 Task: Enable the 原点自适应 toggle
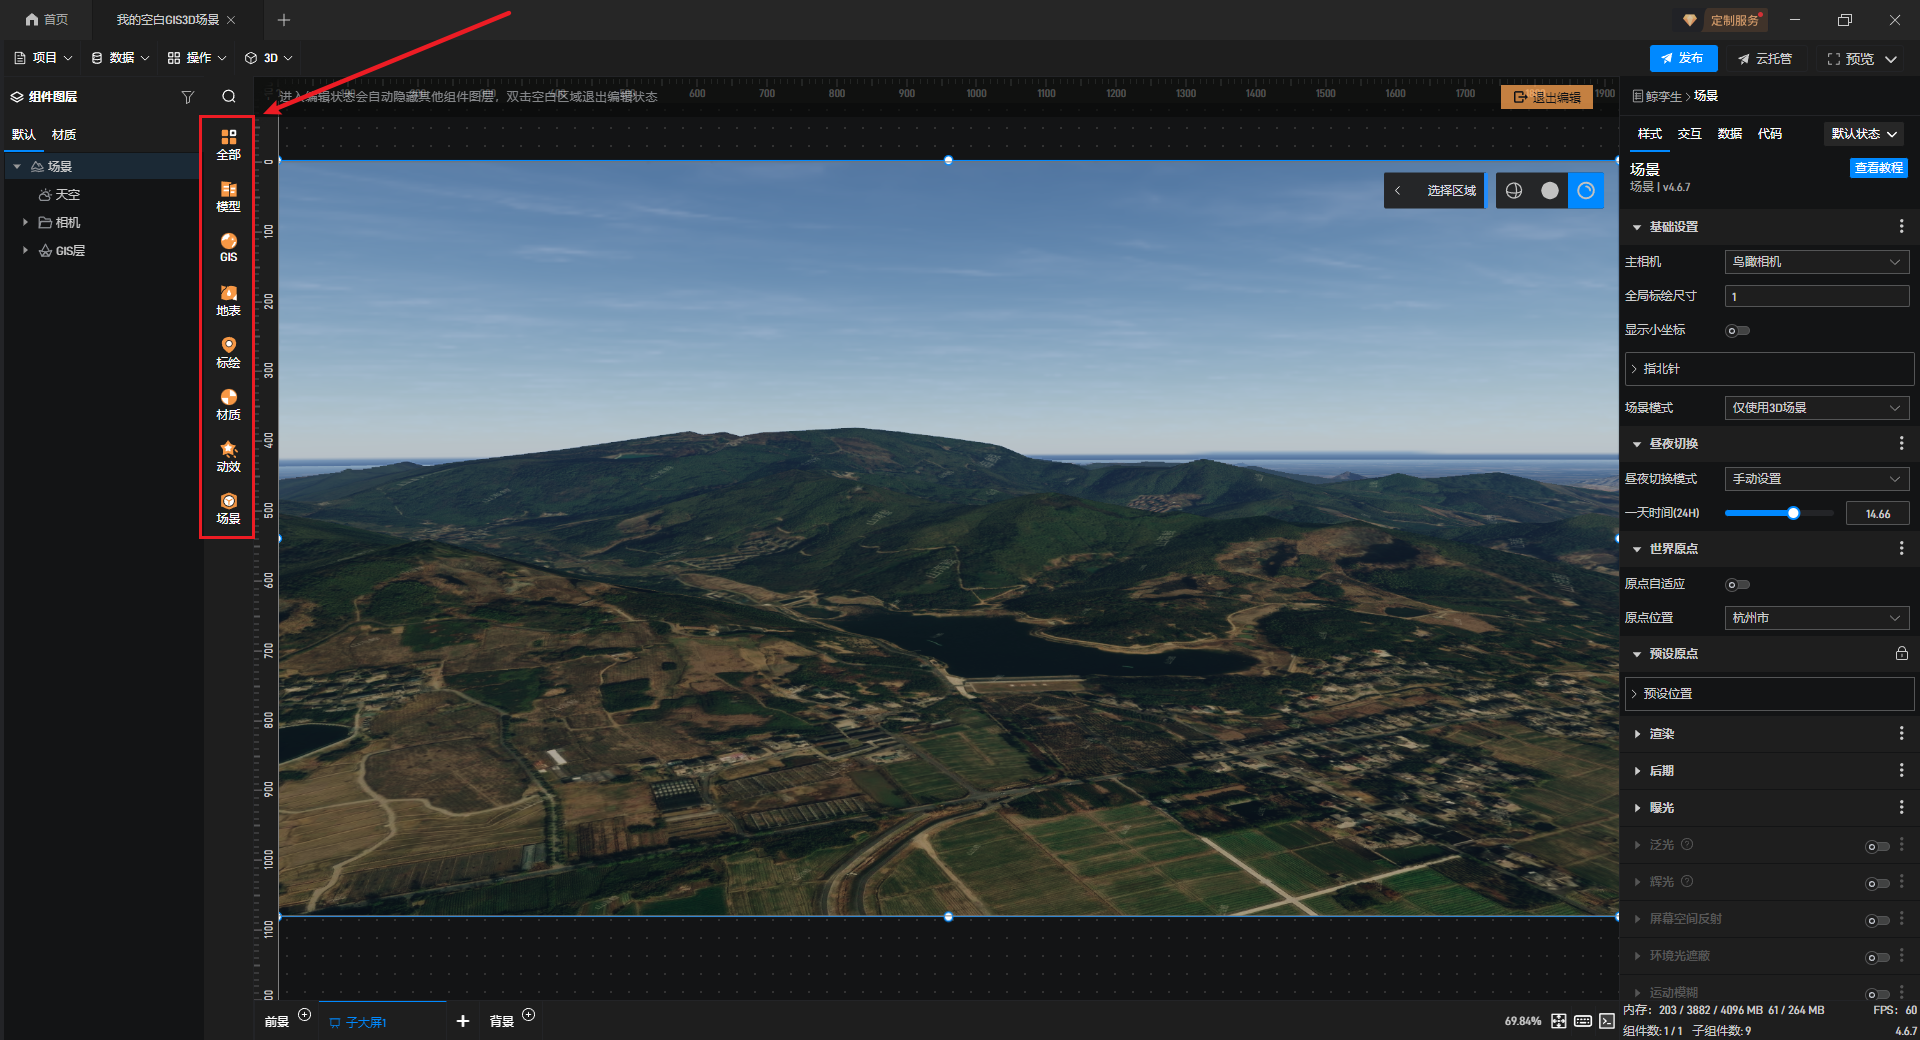click(1737, 585)
